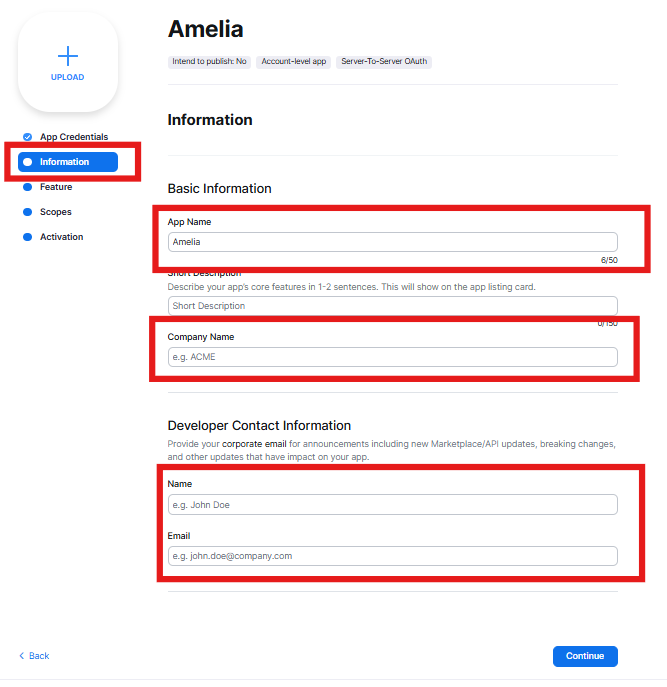Image resolution: width=667 pixels, height=687 pixels.
Task: Click the Company Name input field
Action: pos(392,357)
